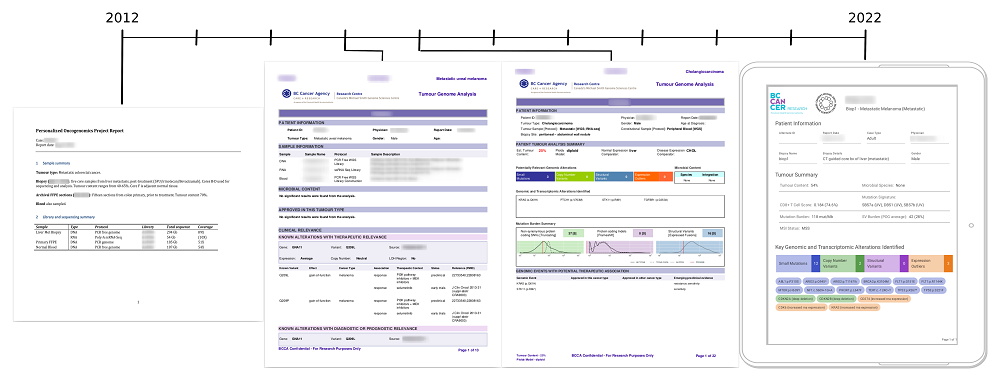
Task: Click the Microbial Content Species/Integration table
Action: [700, 176]
